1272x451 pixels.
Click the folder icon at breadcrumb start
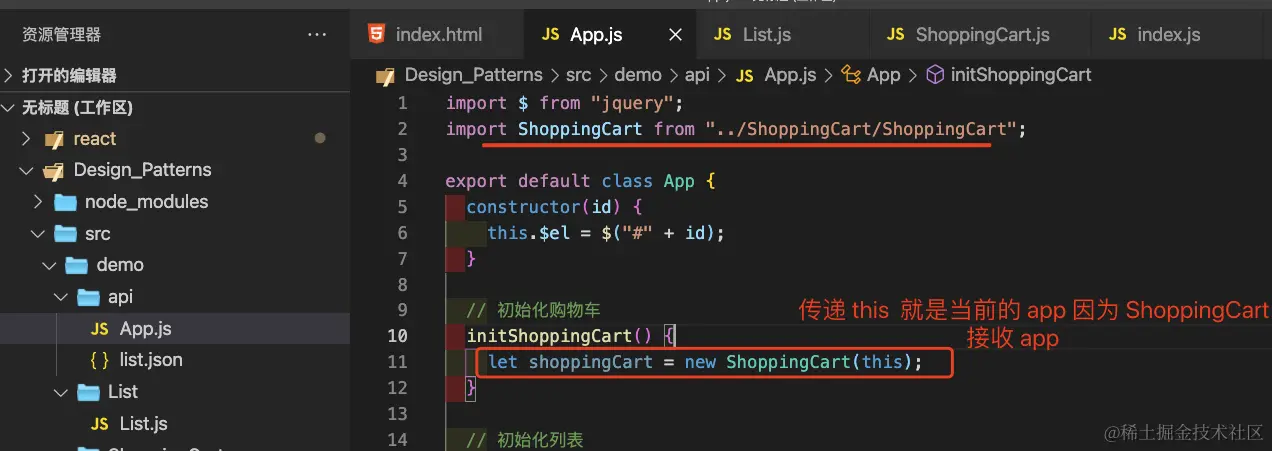coord(386,76)
